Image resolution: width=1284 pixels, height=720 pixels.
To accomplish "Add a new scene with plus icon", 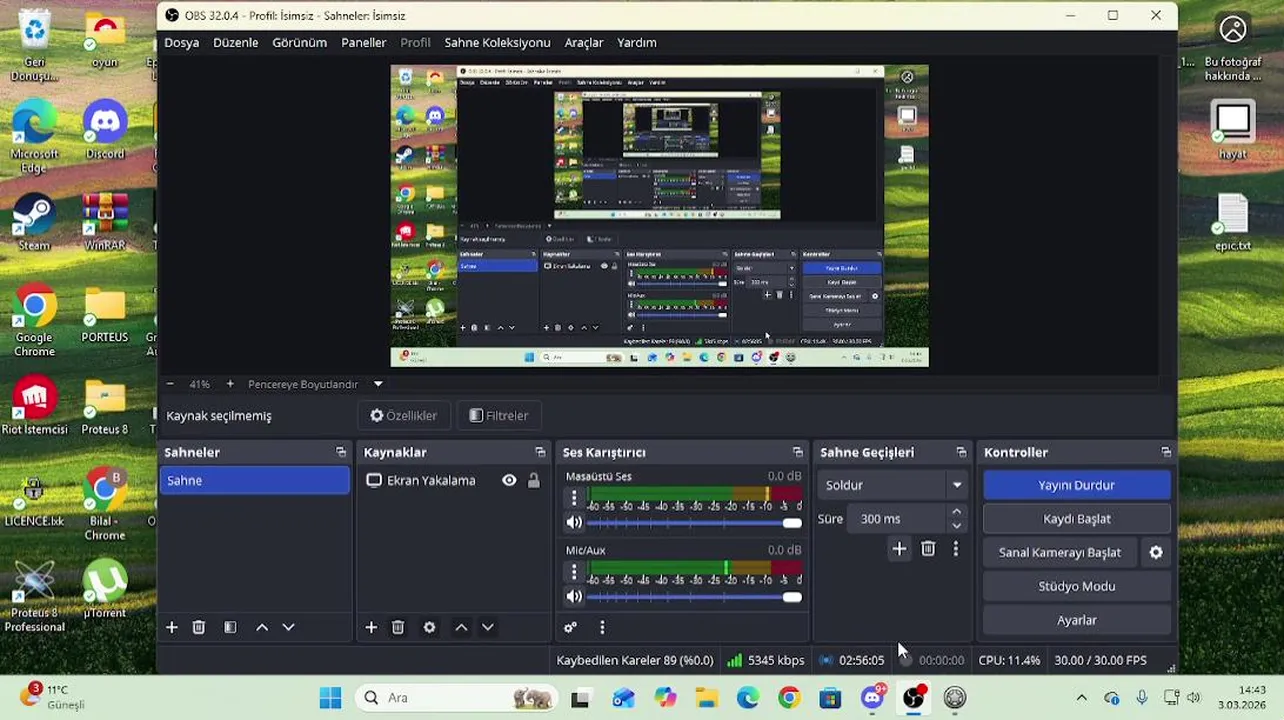I will click(172, 627).
